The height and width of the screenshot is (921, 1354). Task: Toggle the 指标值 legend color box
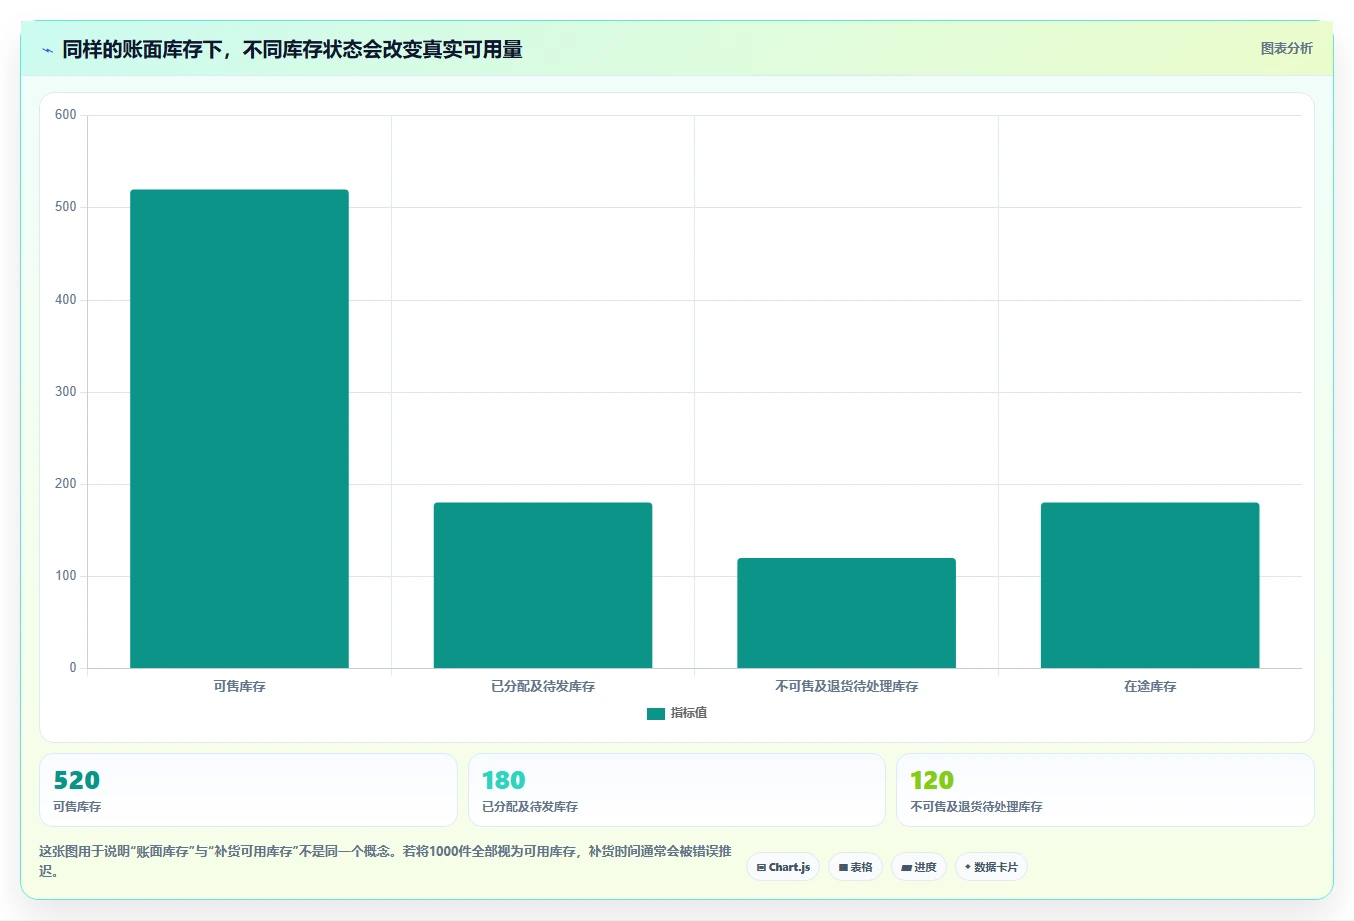[x=656, y=713]
